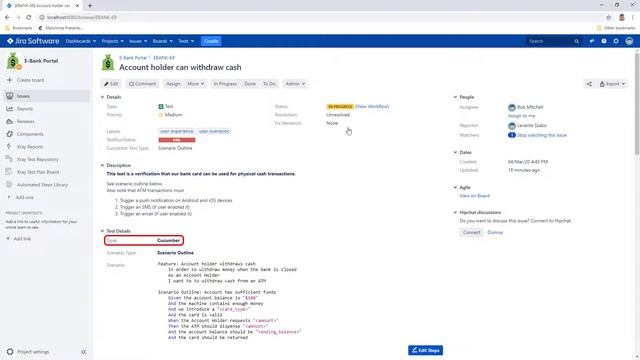This screenshot has height=360, width=640.
Task: Collapse the Hipchat discussions section
Action: (x=455, y=212)
